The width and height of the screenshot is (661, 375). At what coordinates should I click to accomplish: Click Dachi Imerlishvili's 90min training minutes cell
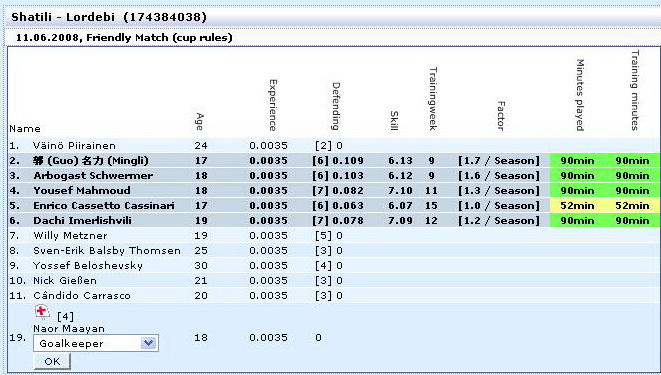pos(632,220)
